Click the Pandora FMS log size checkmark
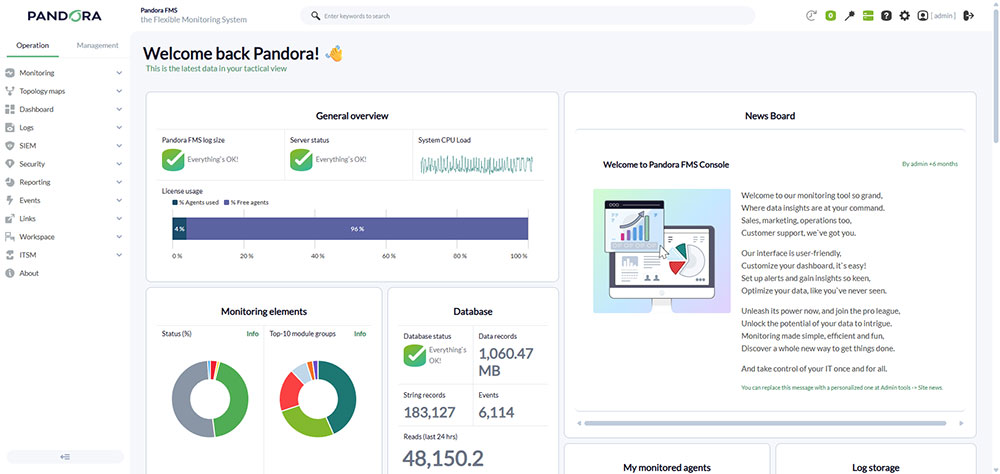The width and height of the screenshot is (1000, 474). tap(173, 159)
